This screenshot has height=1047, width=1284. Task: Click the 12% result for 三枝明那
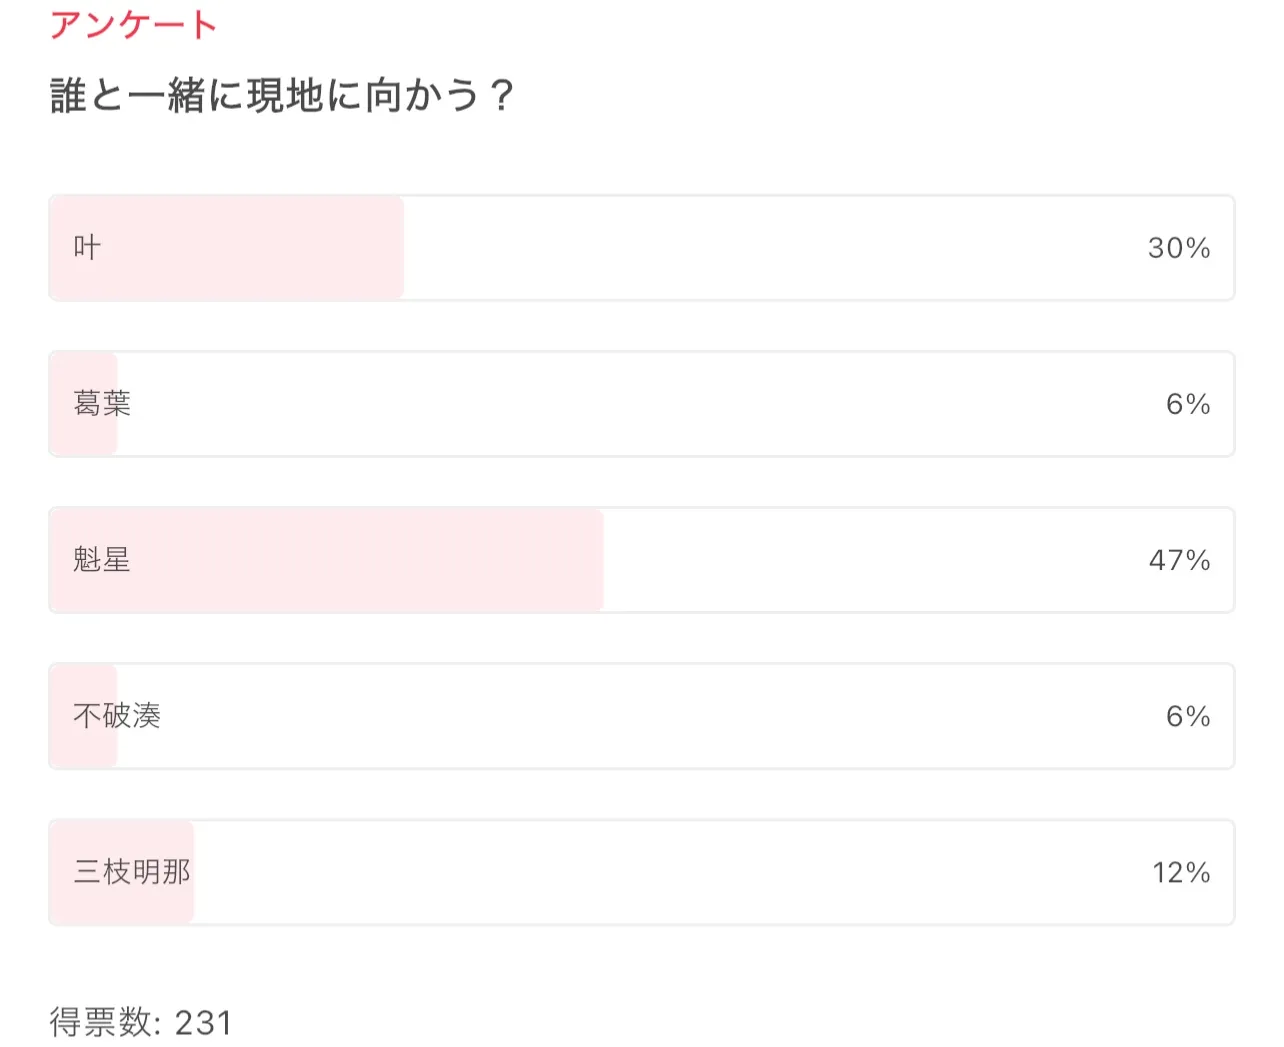click(1181, 872)
